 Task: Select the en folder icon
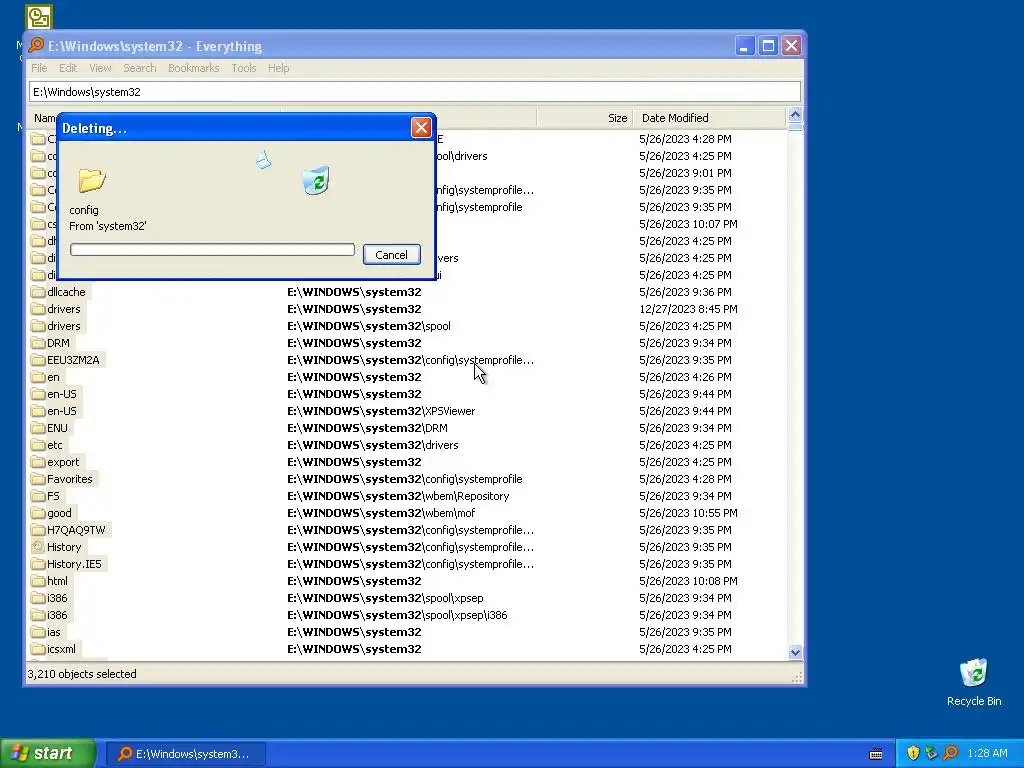click(x=38, y=377)
